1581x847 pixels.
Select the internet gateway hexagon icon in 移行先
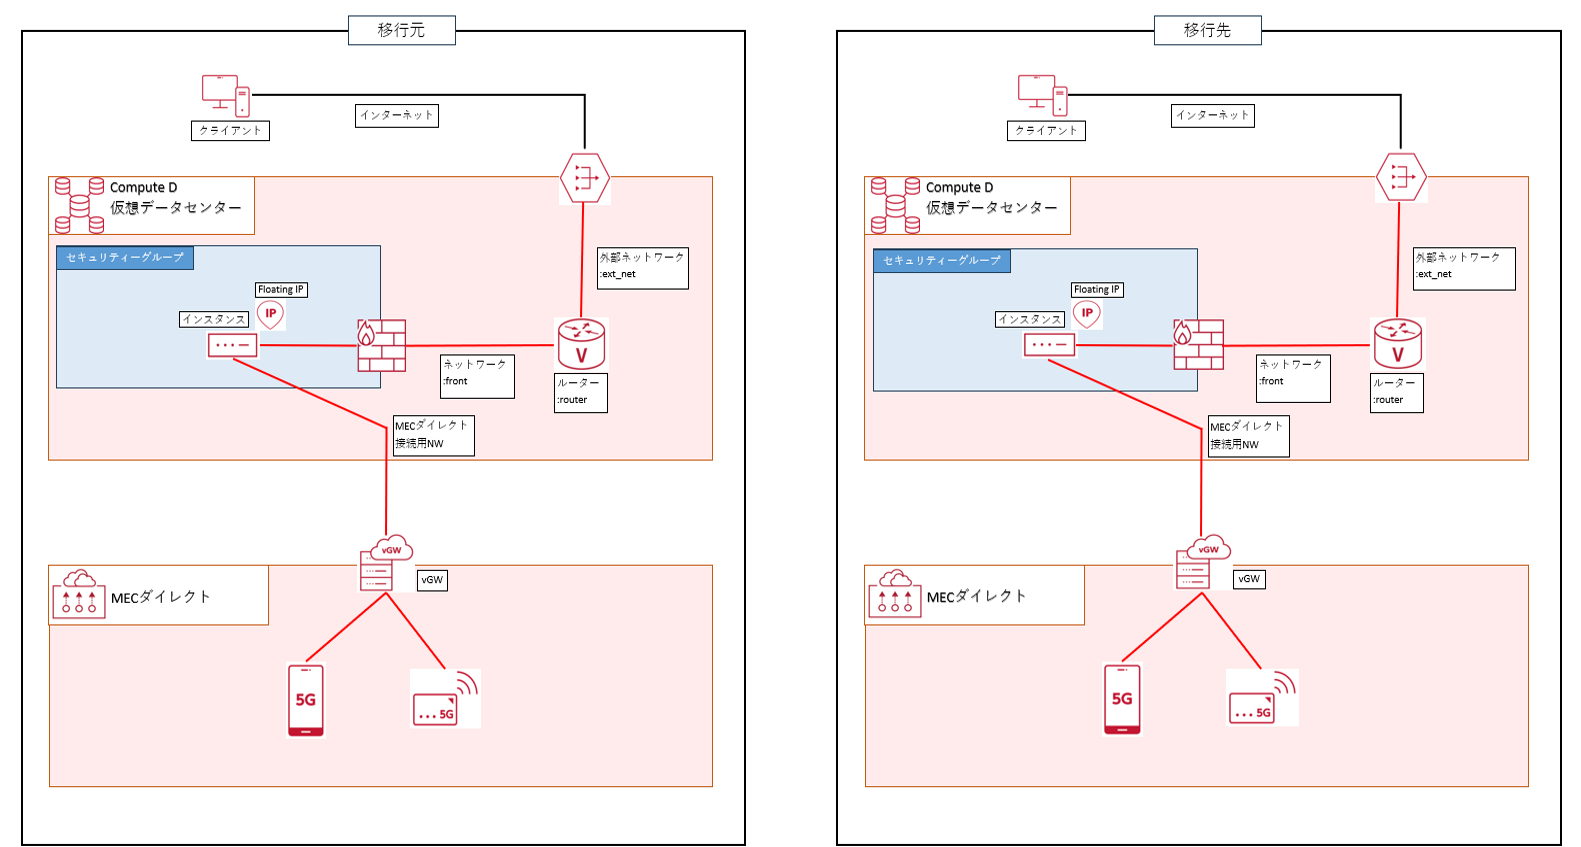point(1401,177)
